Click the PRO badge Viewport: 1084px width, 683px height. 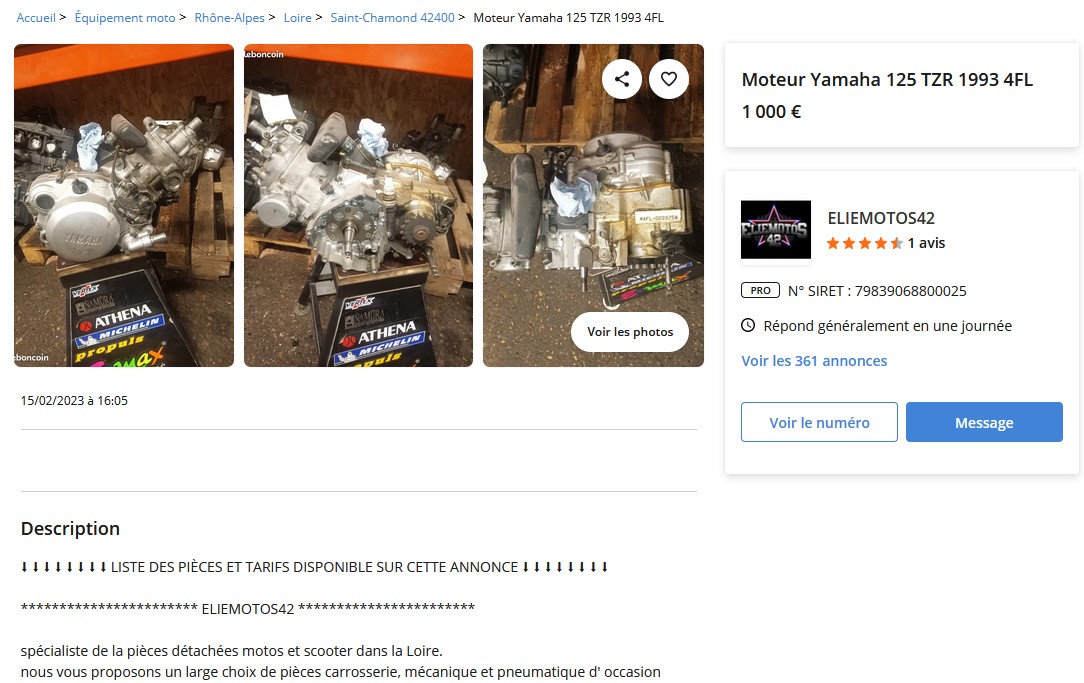(760, 290)
